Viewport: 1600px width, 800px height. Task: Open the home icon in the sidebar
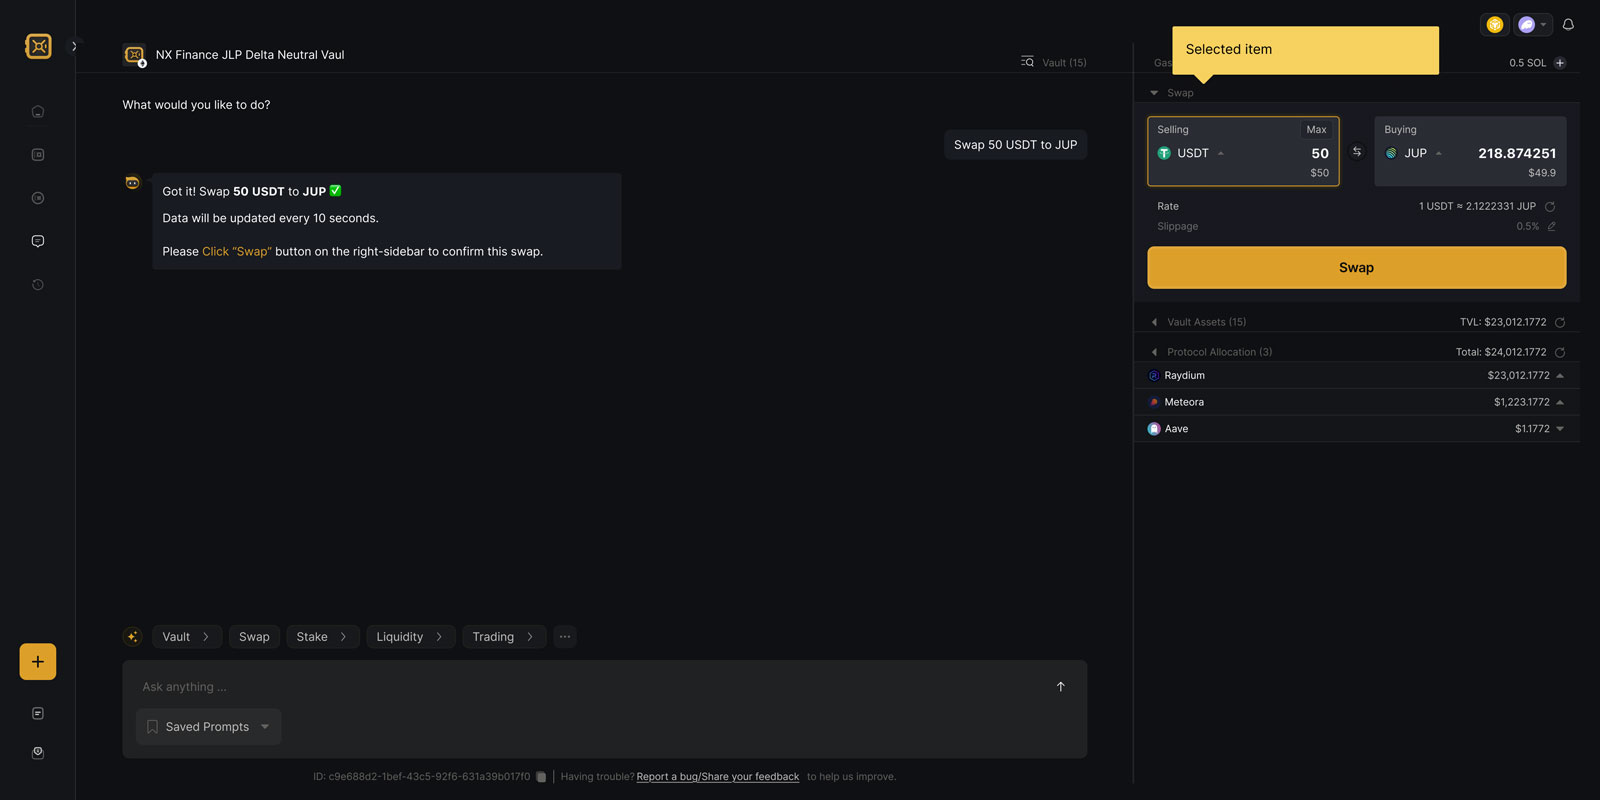38,112
